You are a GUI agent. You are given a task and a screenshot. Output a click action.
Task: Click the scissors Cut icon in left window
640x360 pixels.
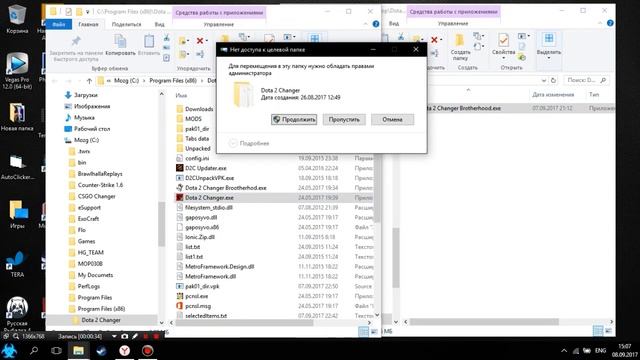(x=167, y=38)
